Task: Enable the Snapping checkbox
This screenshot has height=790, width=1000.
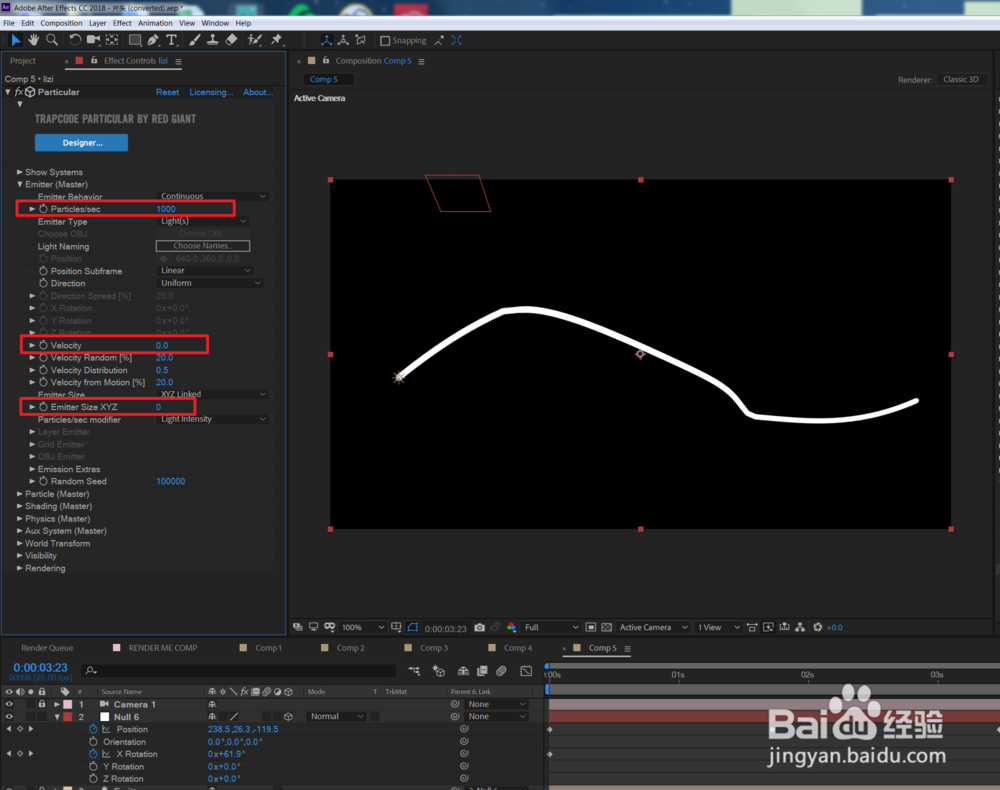Action: 385,40
